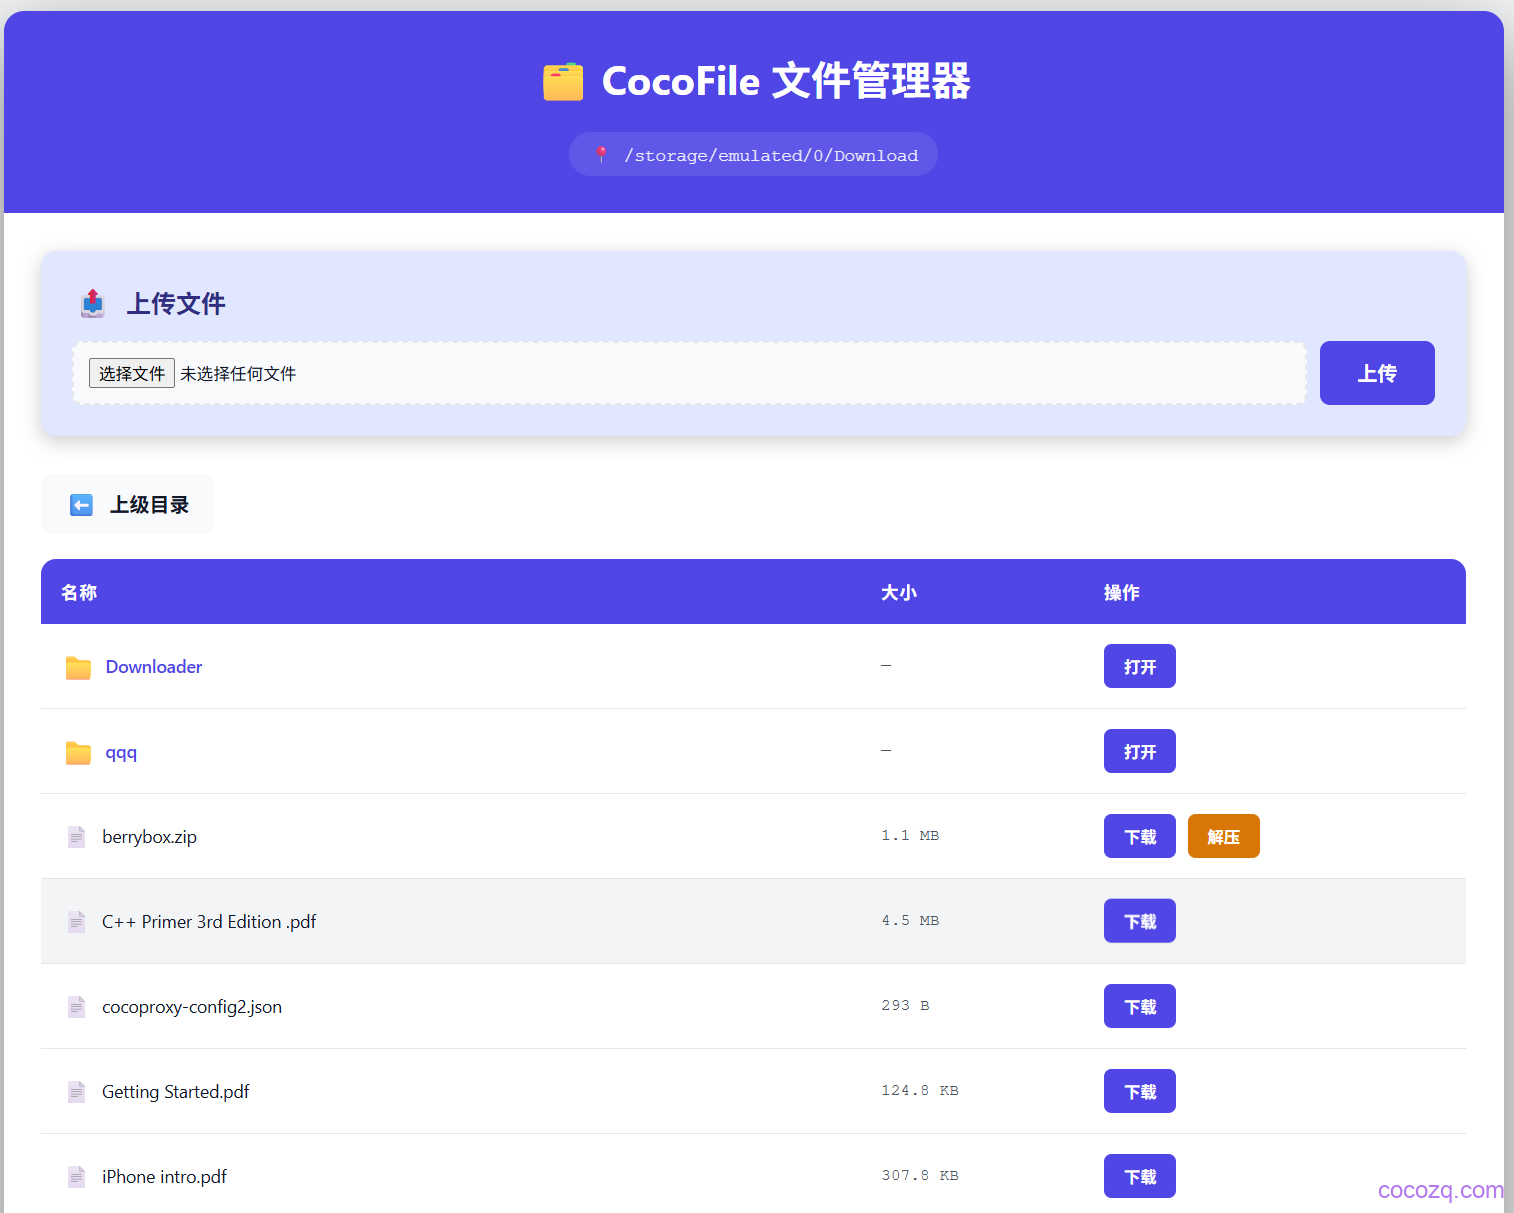Screen dimensions: 1514x1213
Task: Open the qqq folder with 打开
Action: 1140,752
